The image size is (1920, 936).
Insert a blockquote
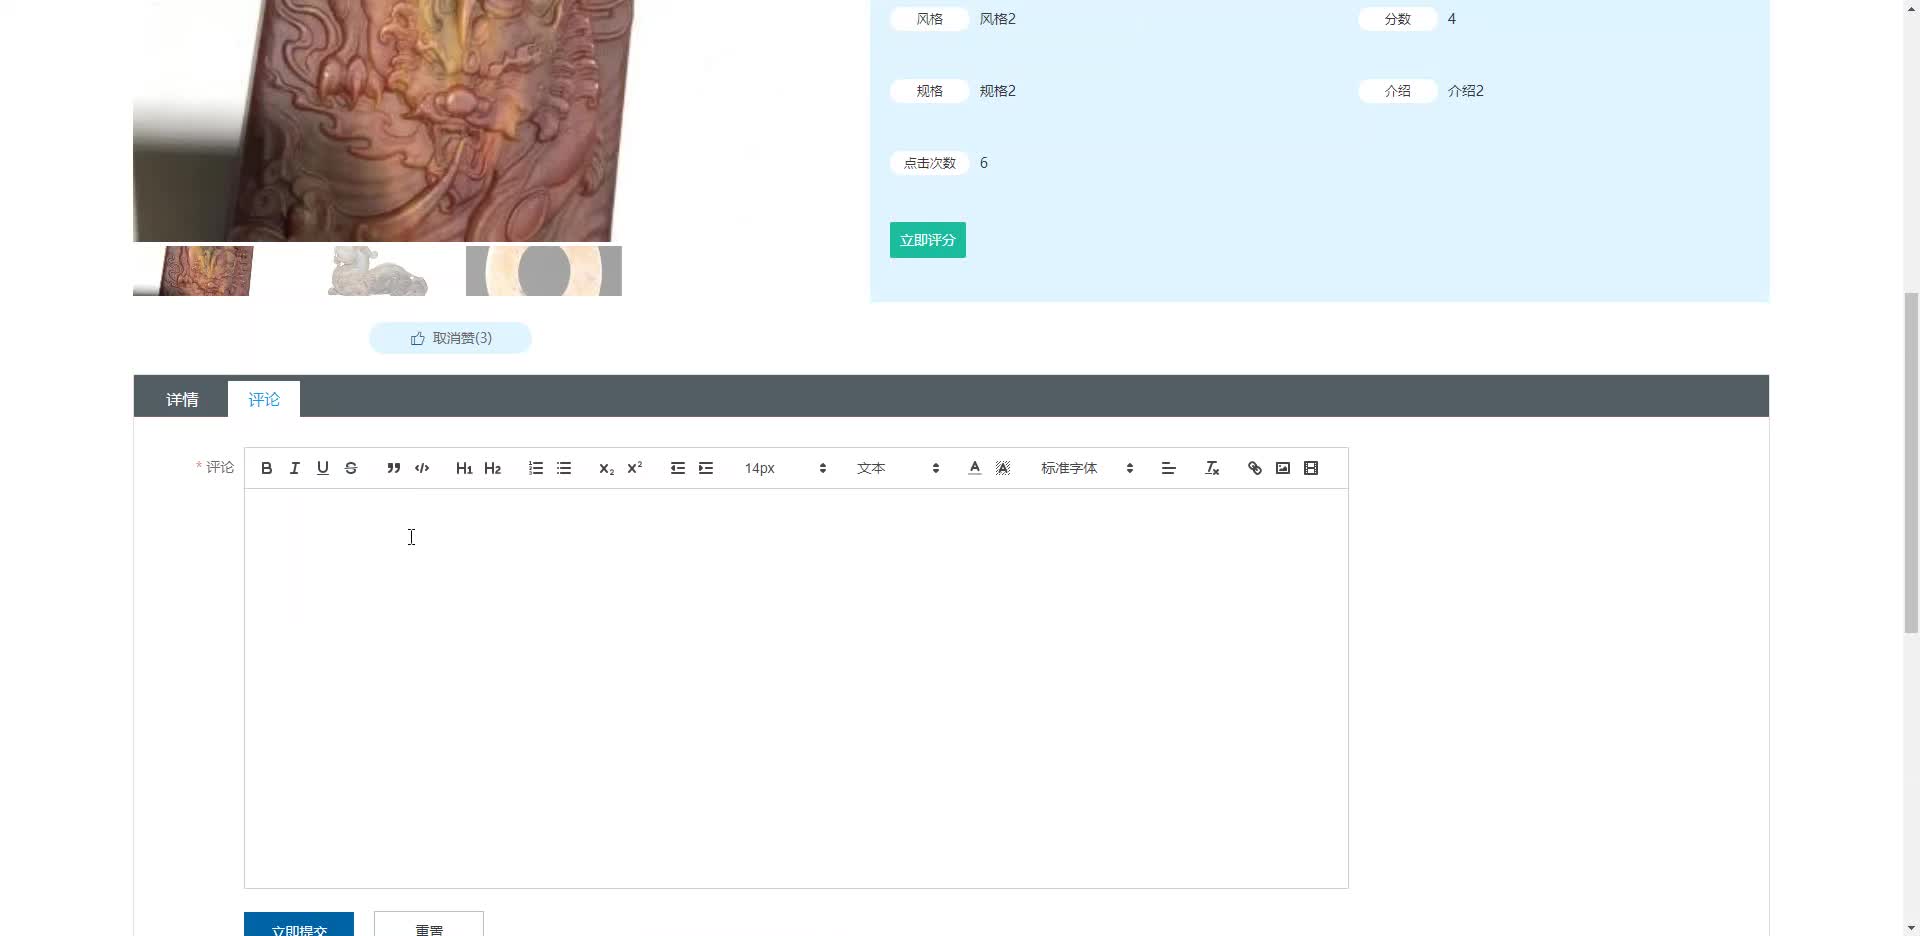393,468
